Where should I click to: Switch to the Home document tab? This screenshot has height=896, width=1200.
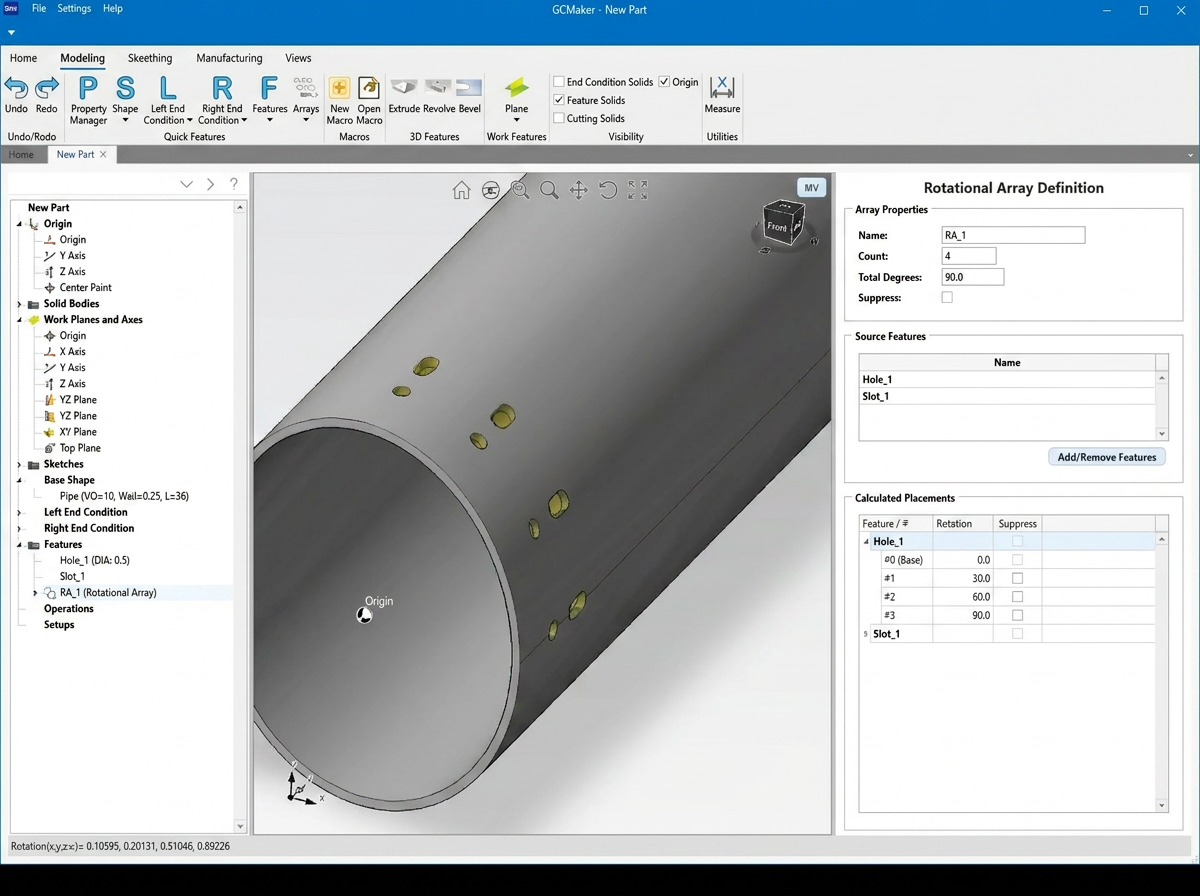[x=21, y=155]
